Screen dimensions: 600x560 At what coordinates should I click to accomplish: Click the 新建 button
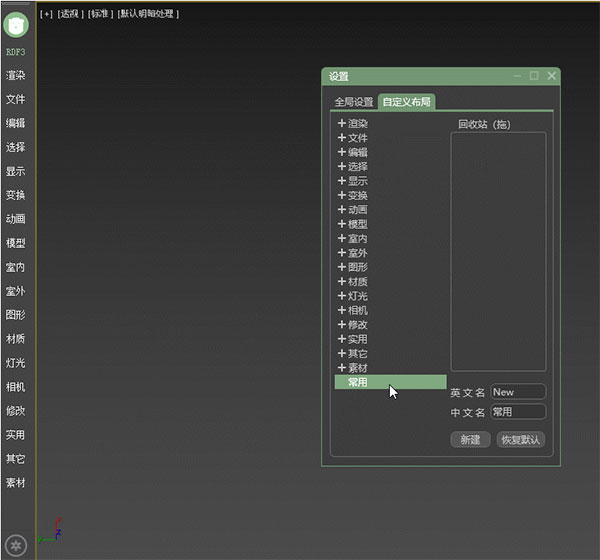pos(470,439)
